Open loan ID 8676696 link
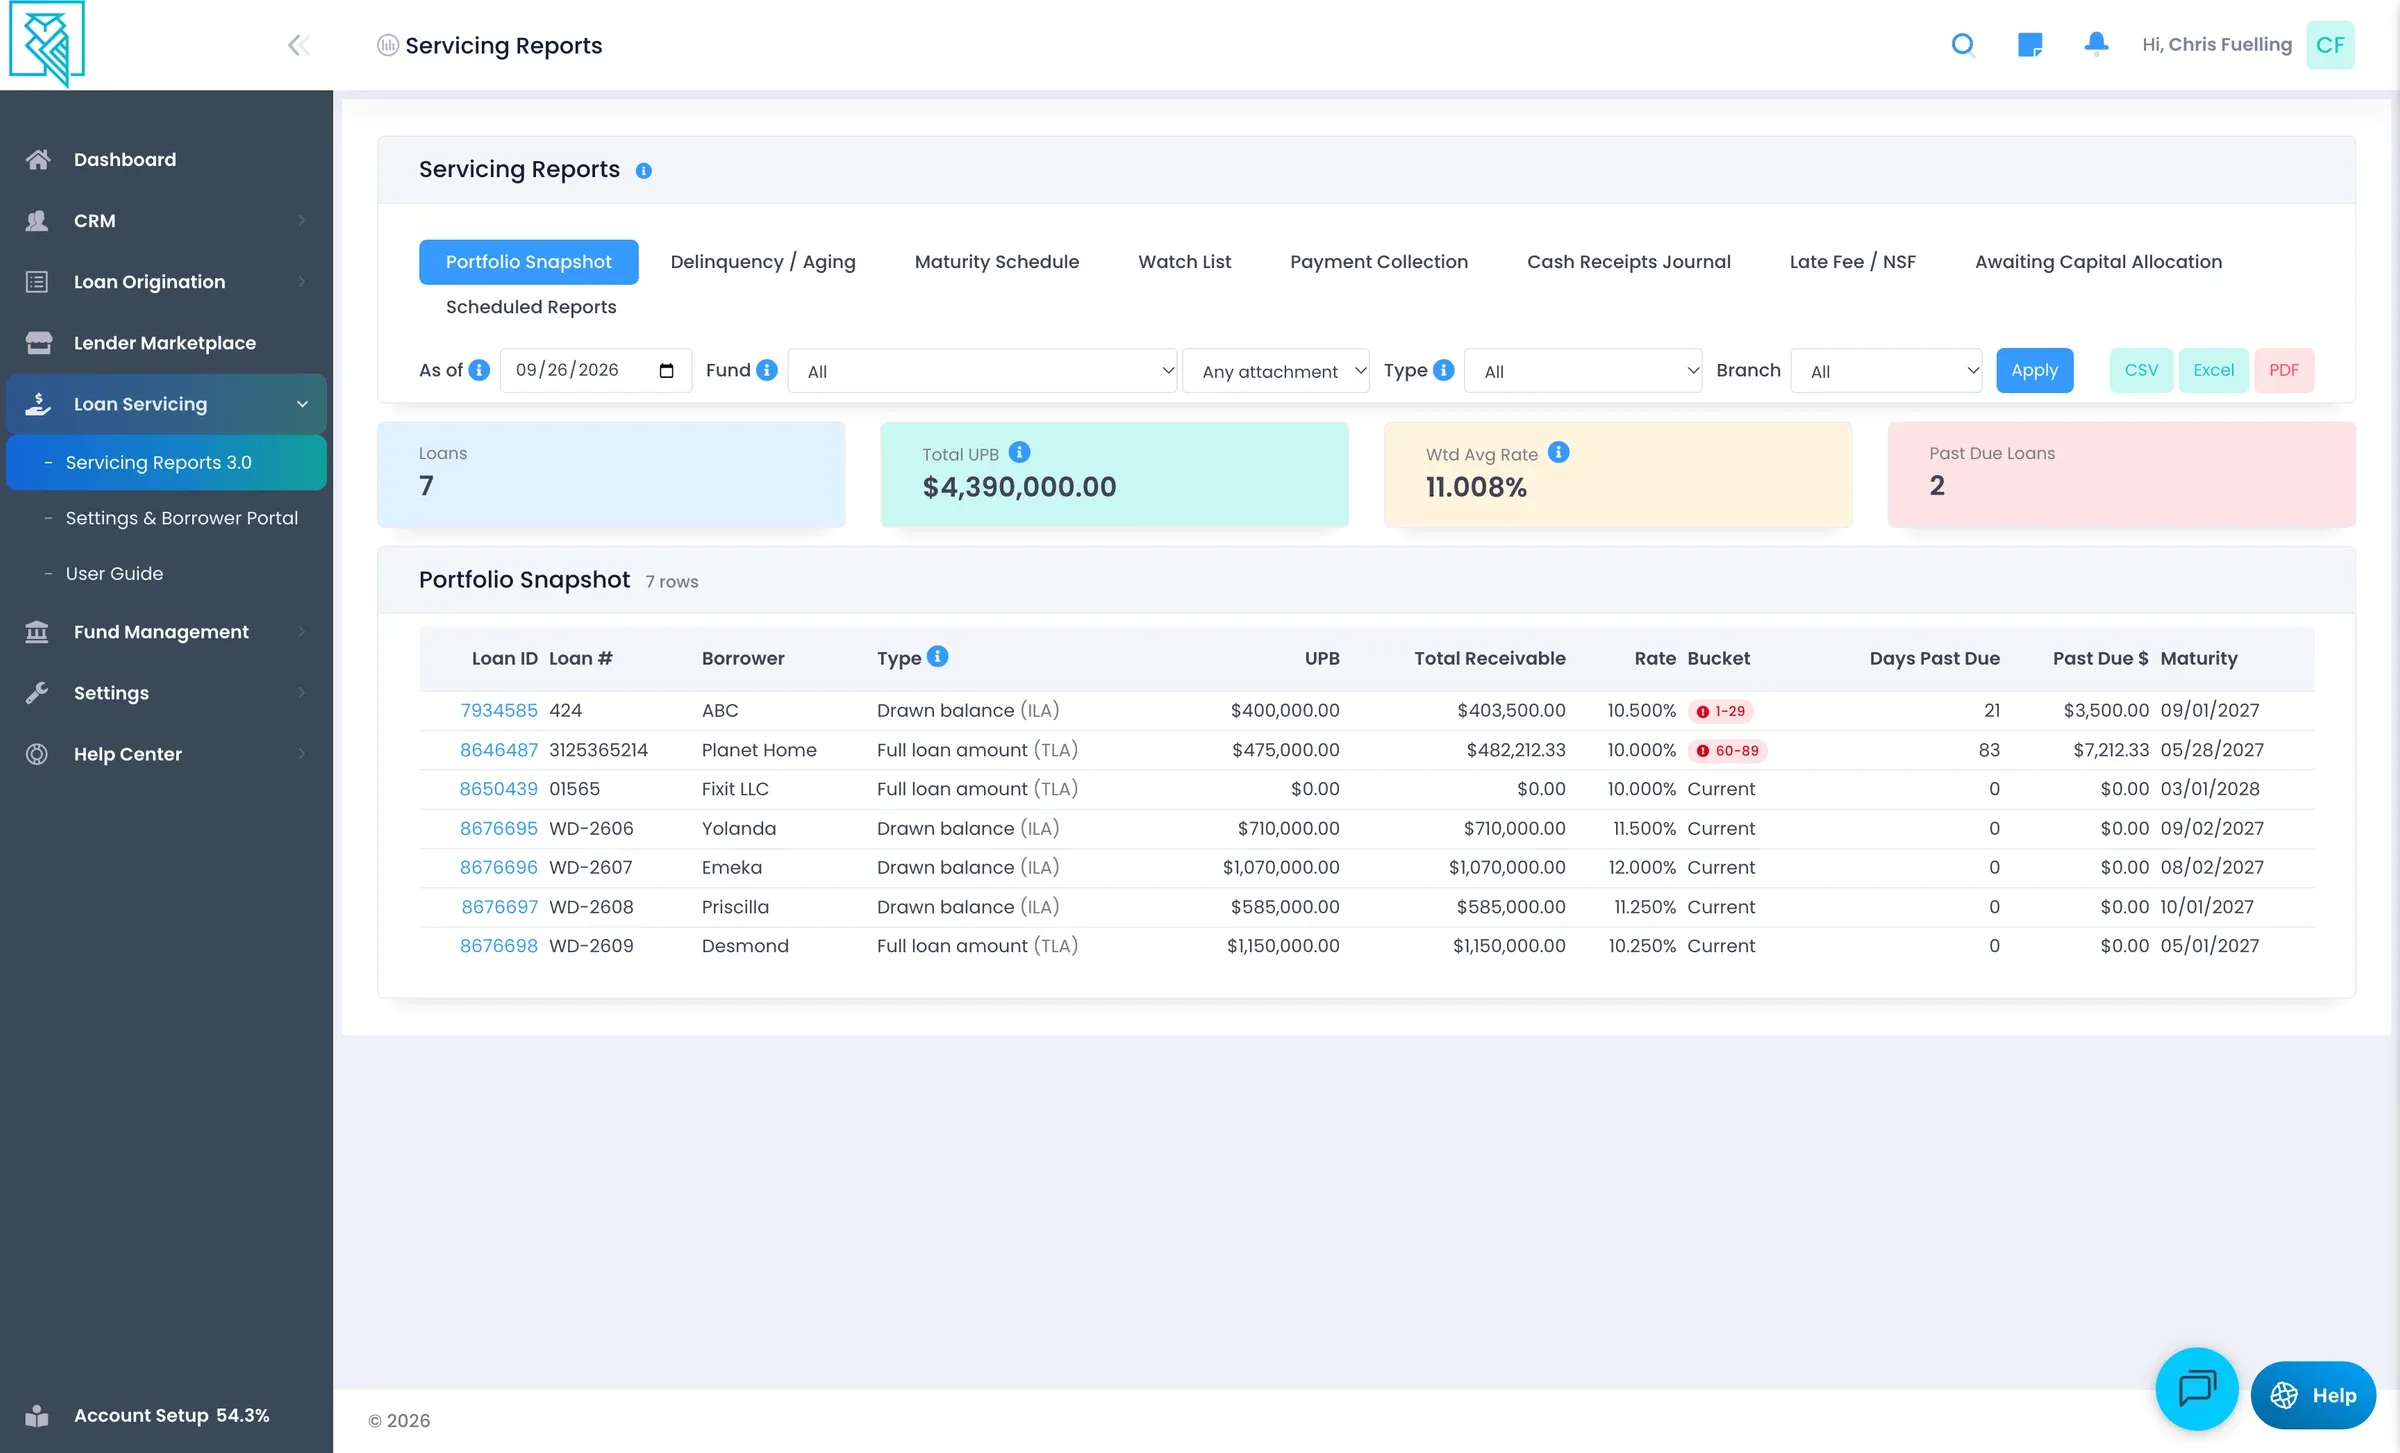Image resolution: width=2400 pixels, height=1453 pixels. pyautogui.click(x=499, y=868)
